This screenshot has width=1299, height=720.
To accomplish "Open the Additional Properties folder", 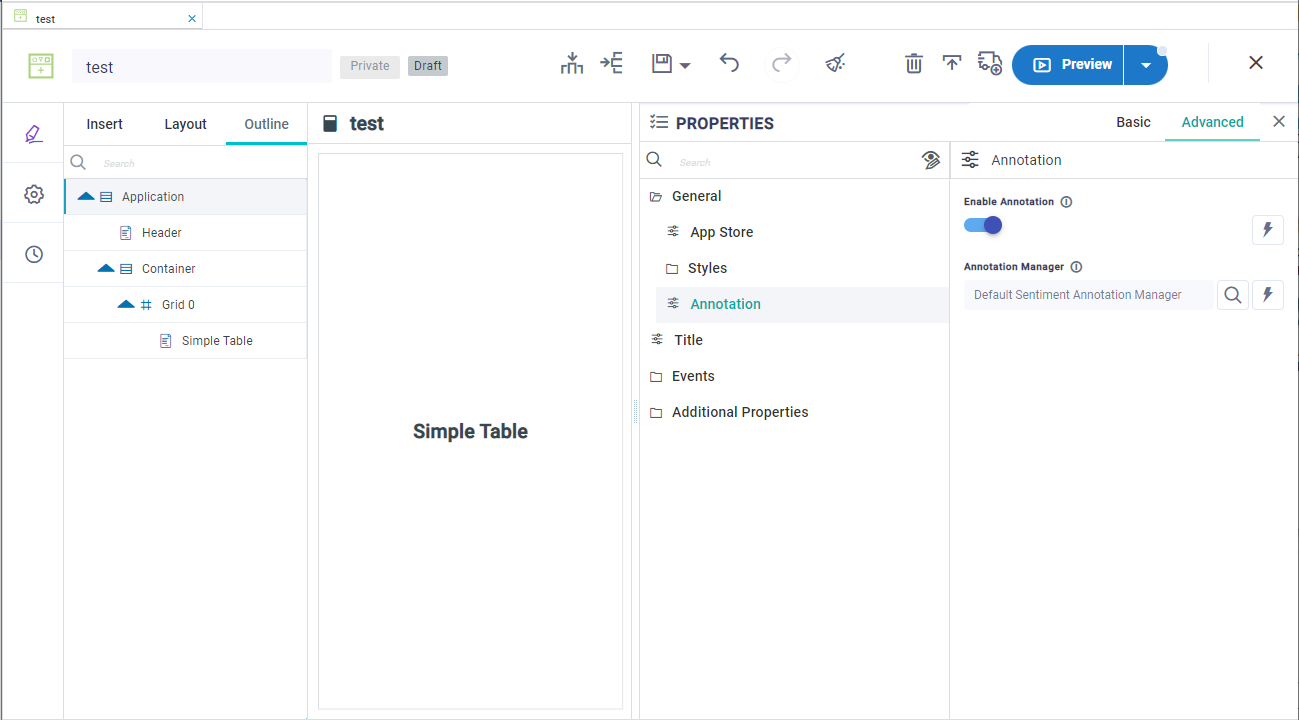I will [739, 412].
